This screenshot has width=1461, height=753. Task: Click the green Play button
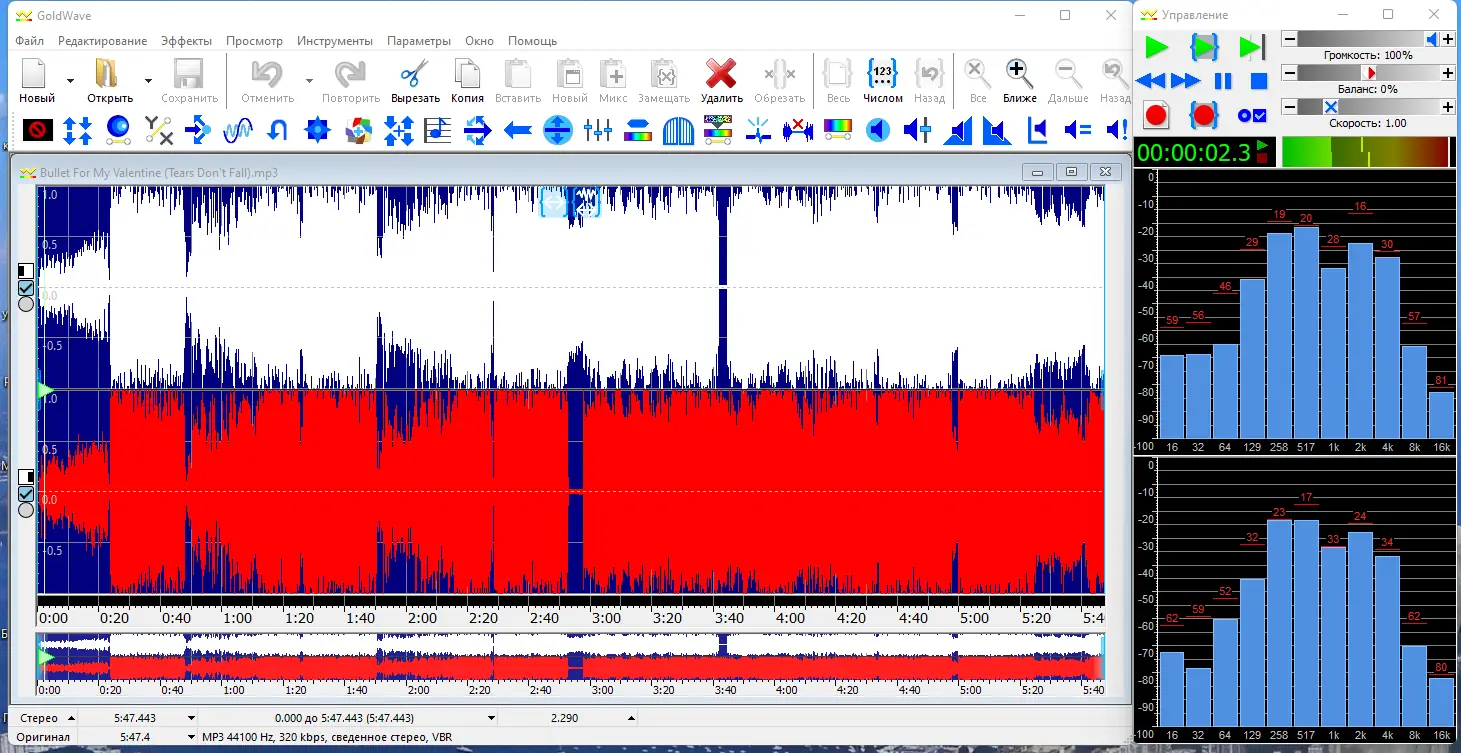1156,46
